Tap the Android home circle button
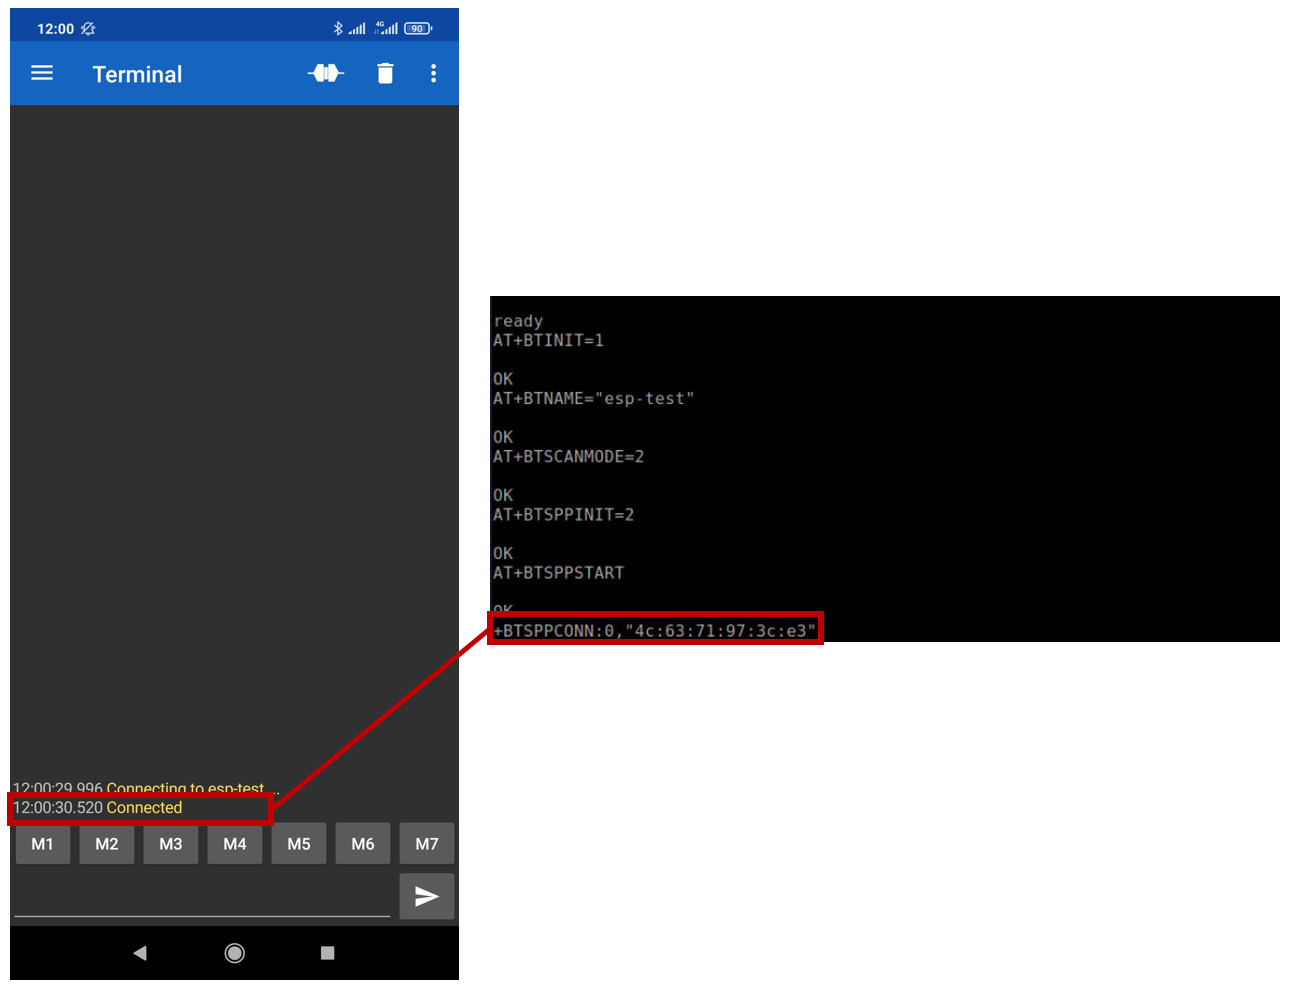 click(234, 953)
